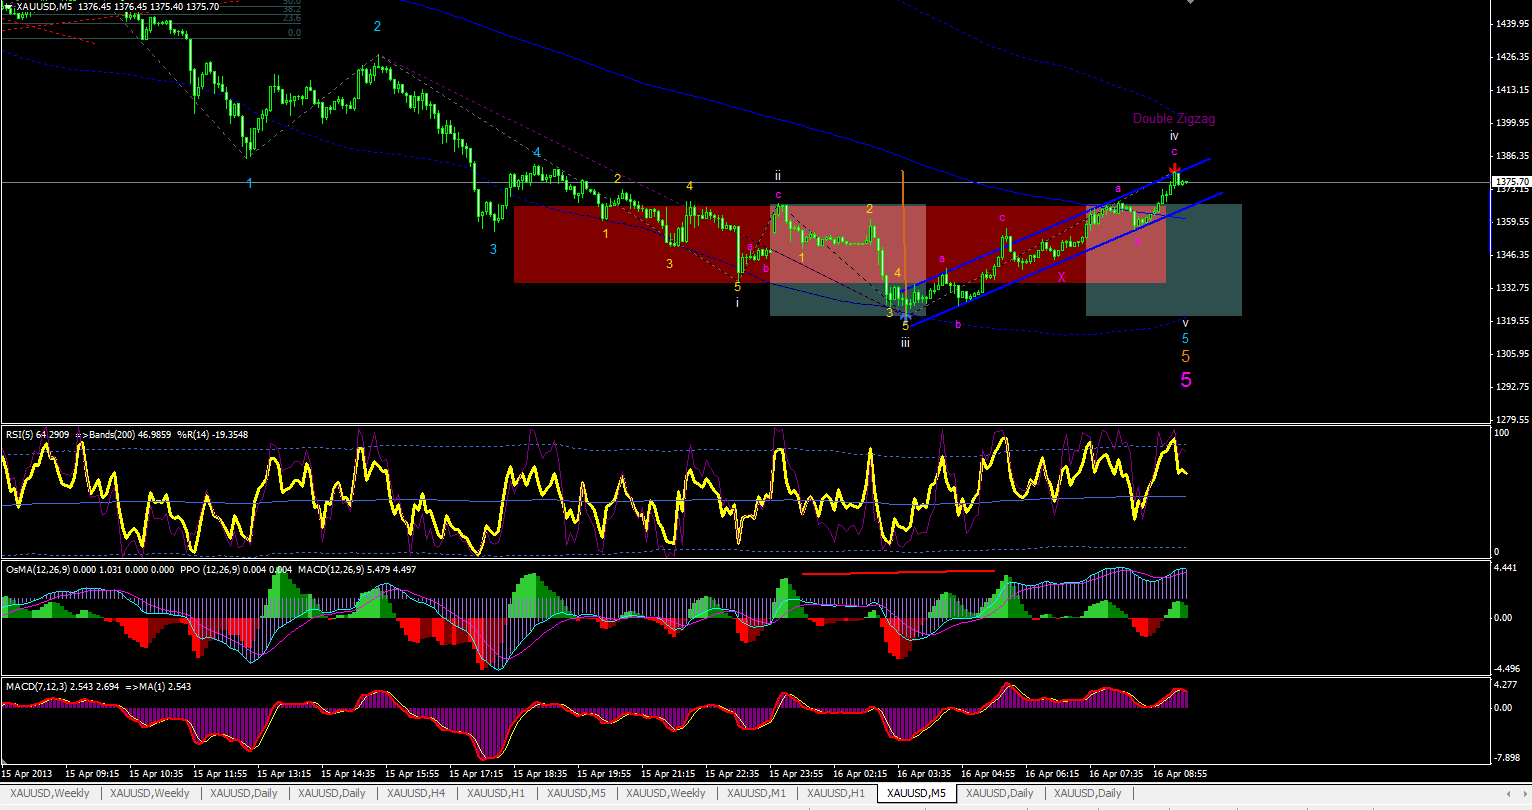
Task: Click the MACD(7,12,3) indicator label
Action: tap(60, 687)
